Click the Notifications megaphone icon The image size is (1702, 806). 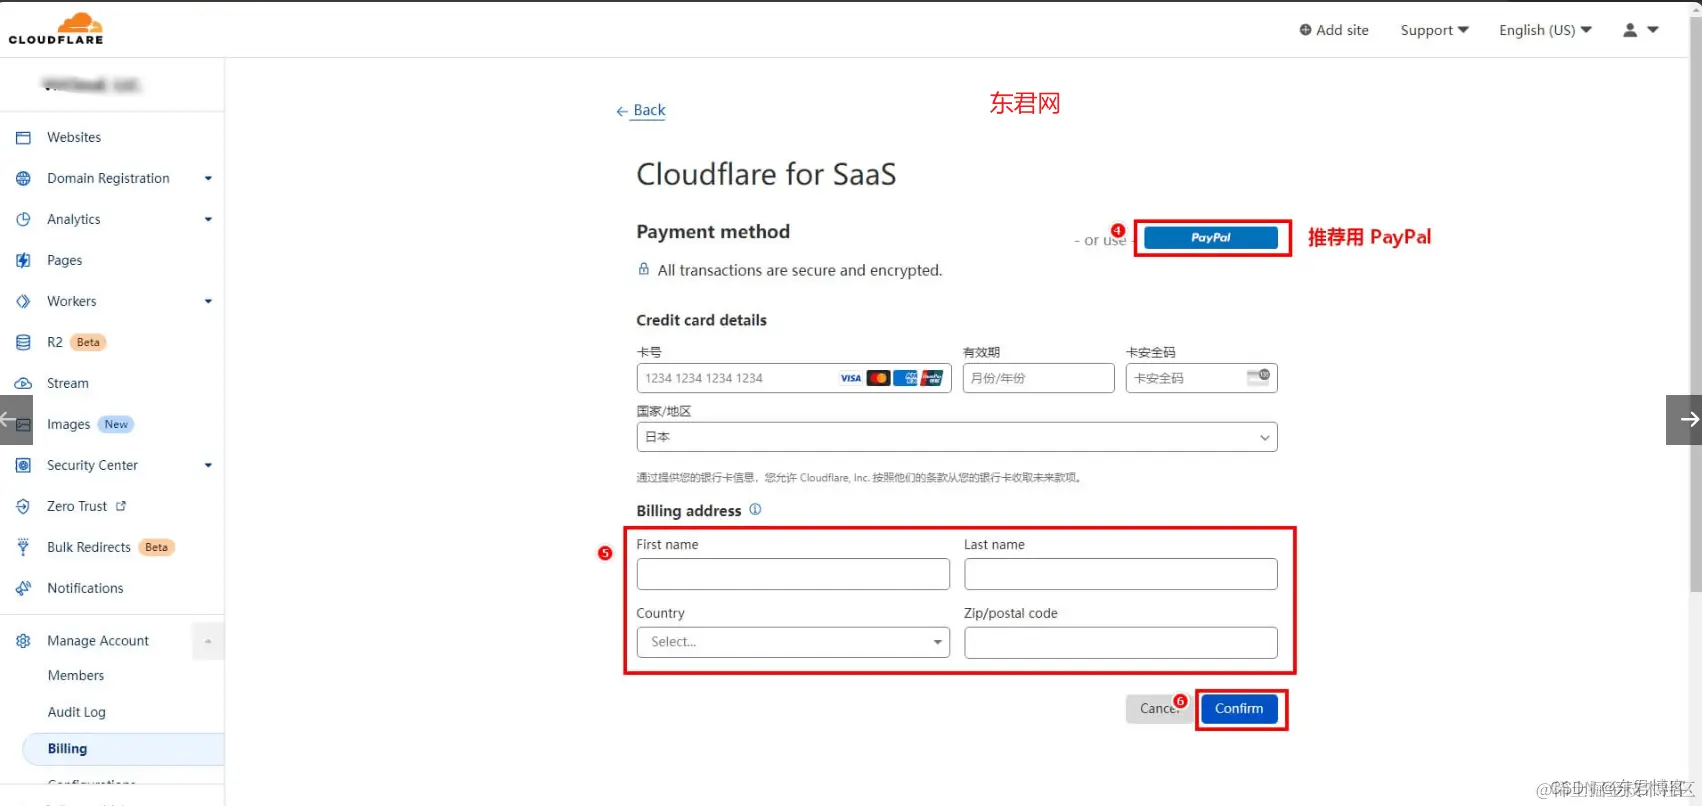tap(23, 588)
